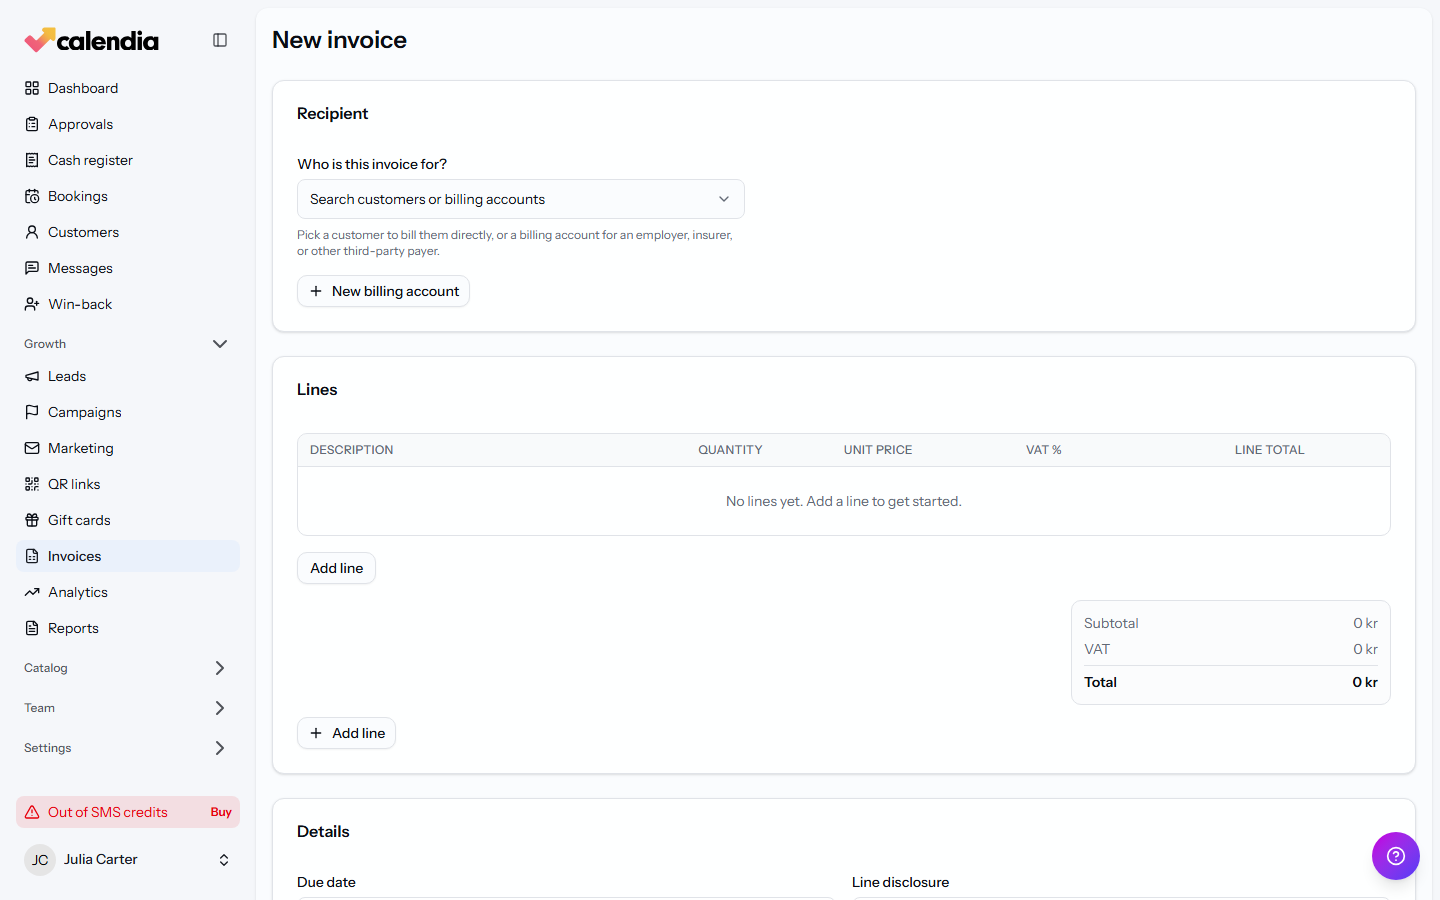
Task: Click the Add line button with plus
Action: click(x=346, y=733)
